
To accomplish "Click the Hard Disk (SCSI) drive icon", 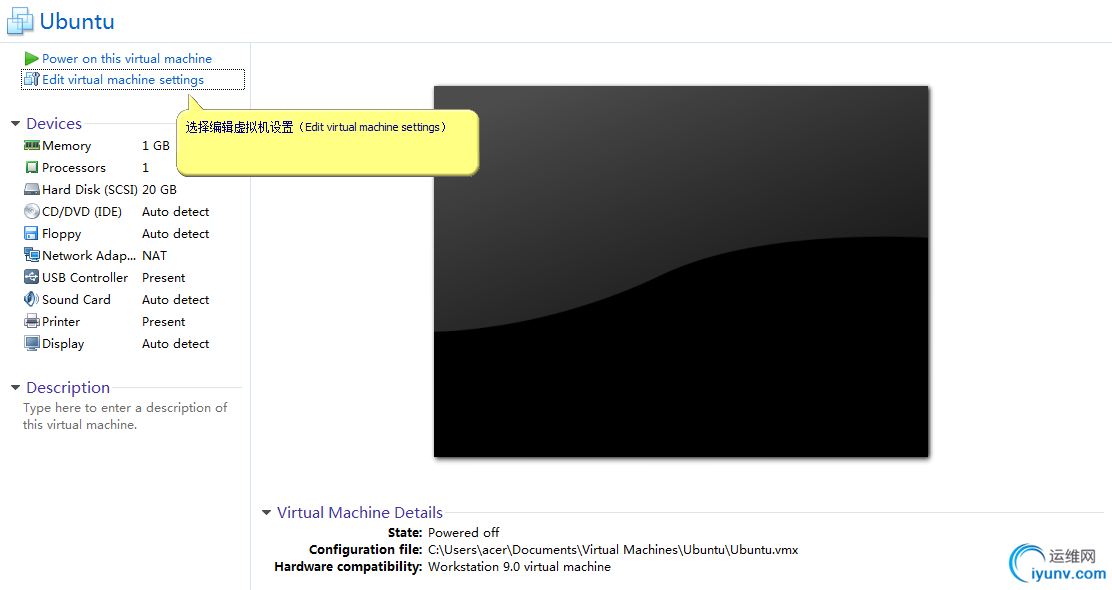I will (x=32, y=189).
